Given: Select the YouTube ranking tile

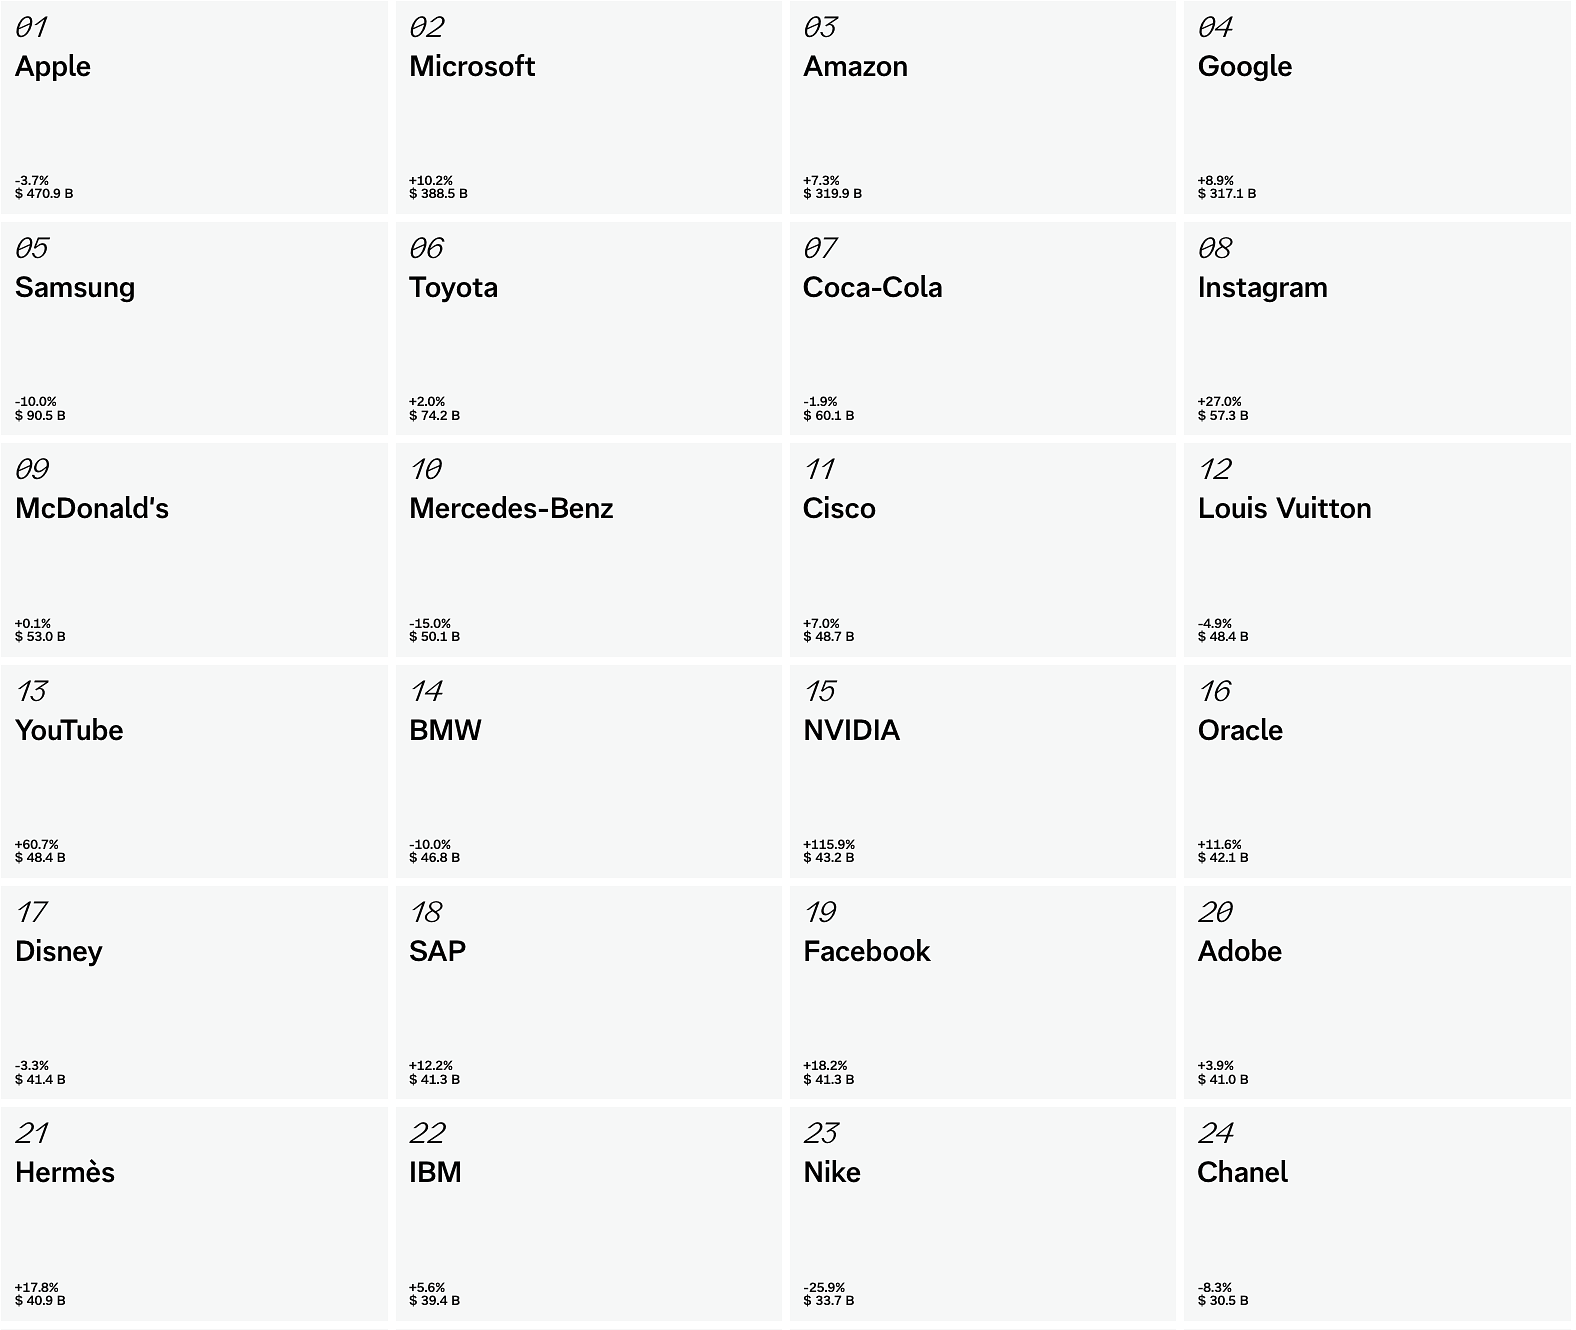Looking at the screenshot, I should [194, 772].
